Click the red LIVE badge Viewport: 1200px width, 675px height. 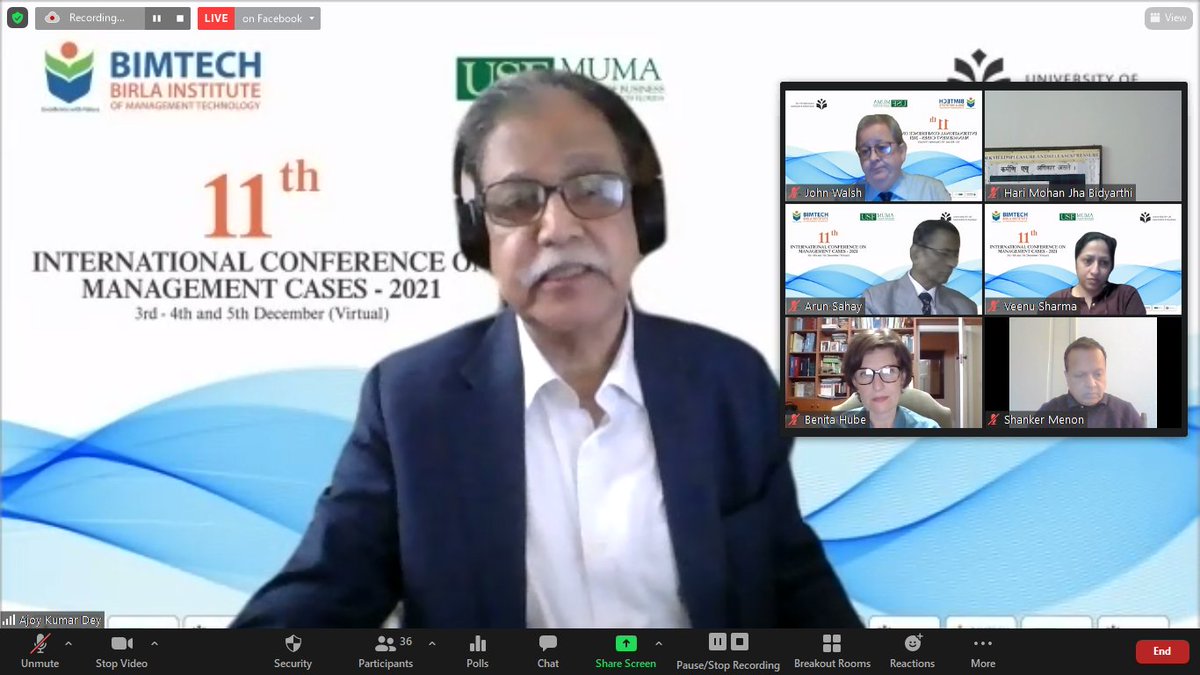click(x=215, y=18)
